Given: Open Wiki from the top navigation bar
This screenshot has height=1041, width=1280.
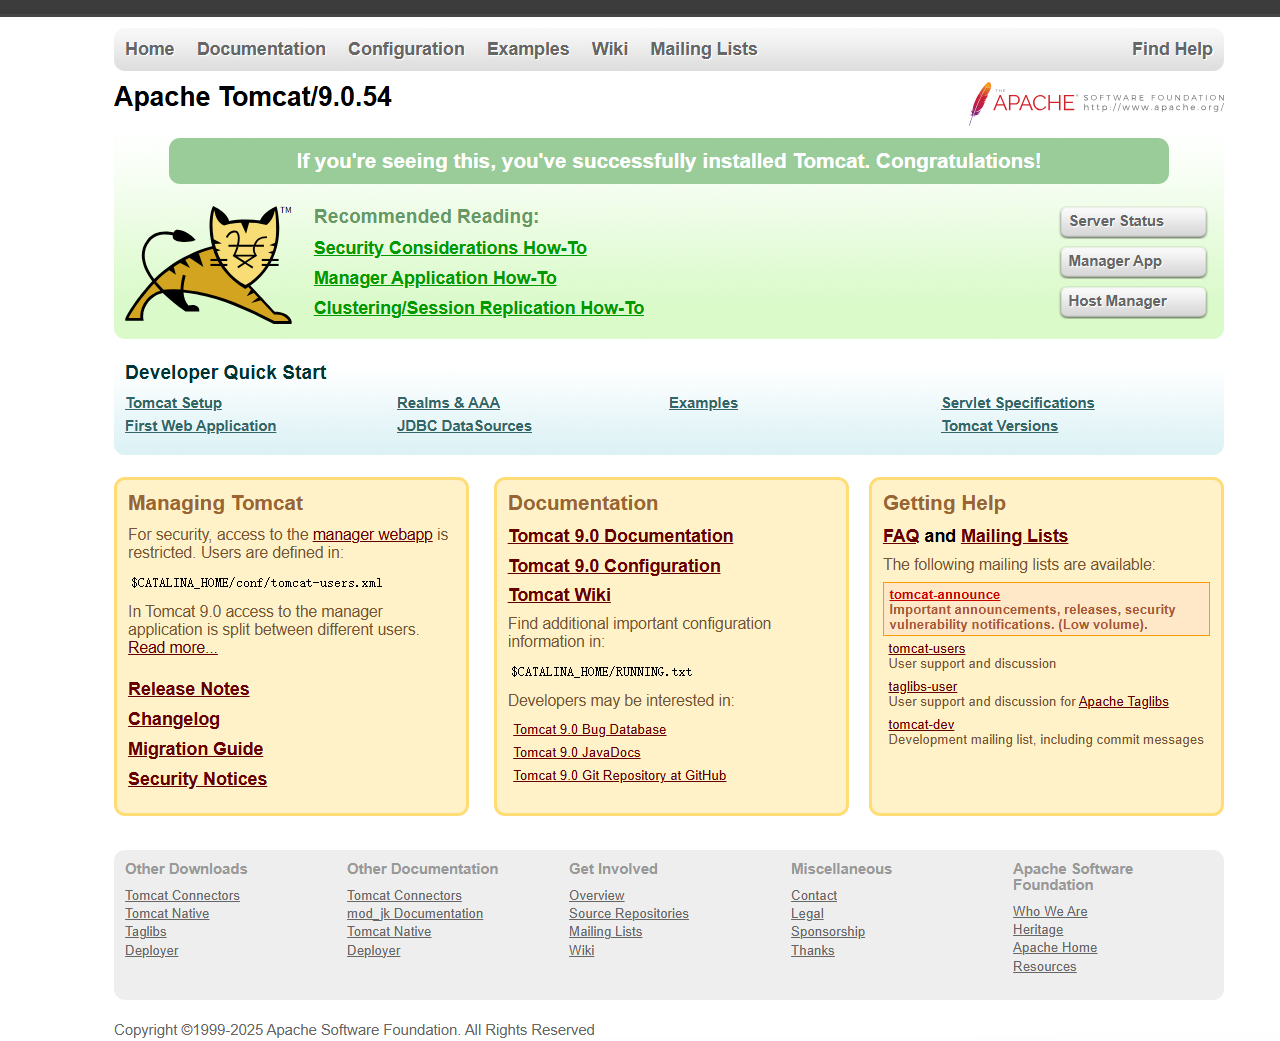Looking at the screenshot, I should click(x=610, y=49).
